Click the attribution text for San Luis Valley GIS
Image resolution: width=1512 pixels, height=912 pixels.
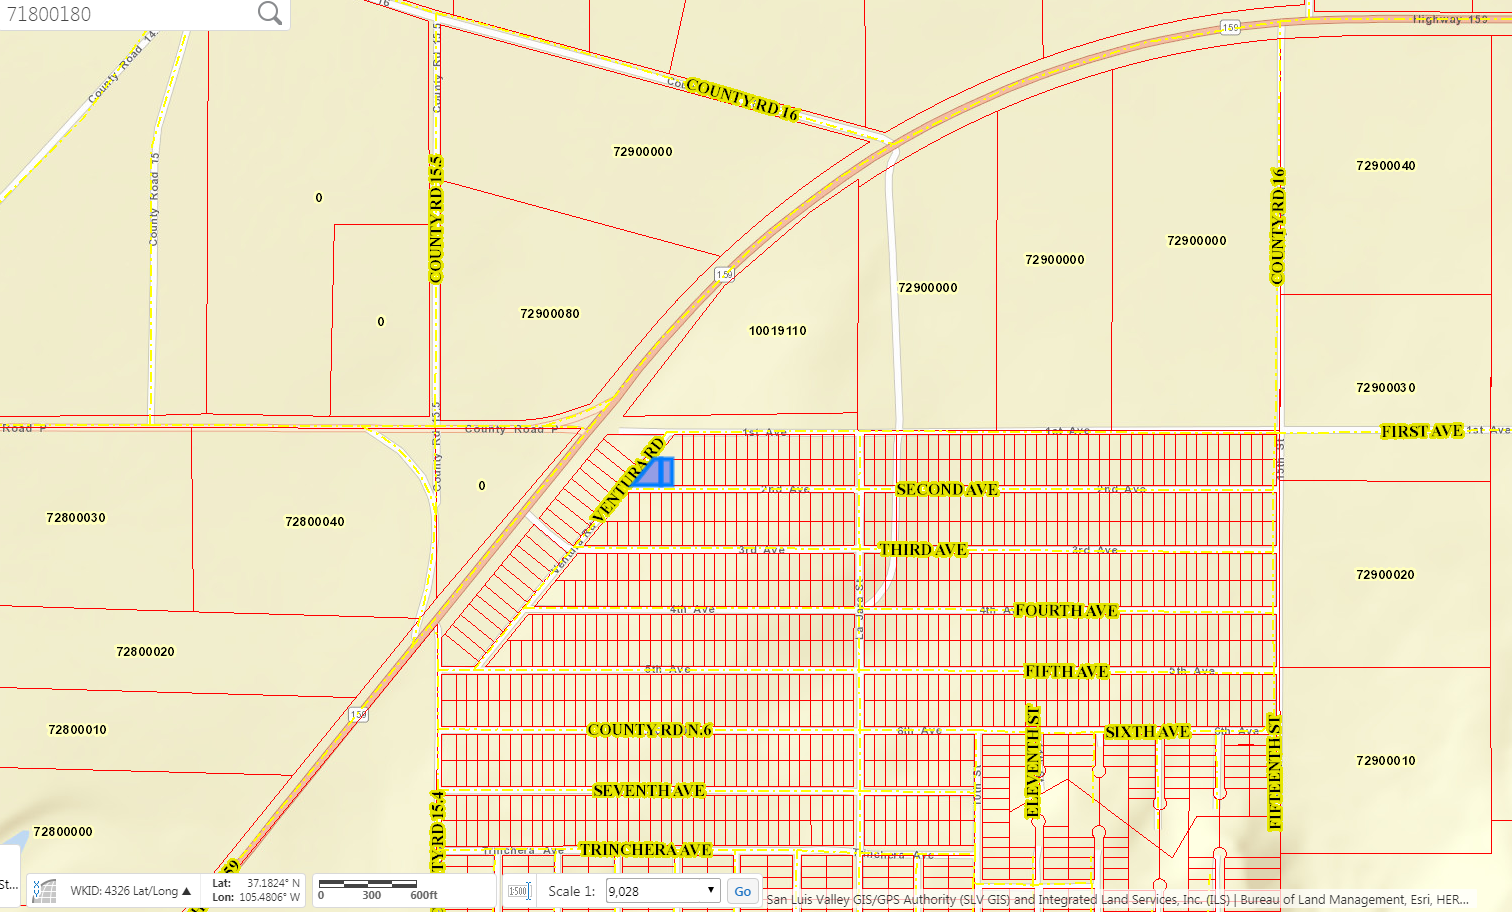click(1116, 899)
